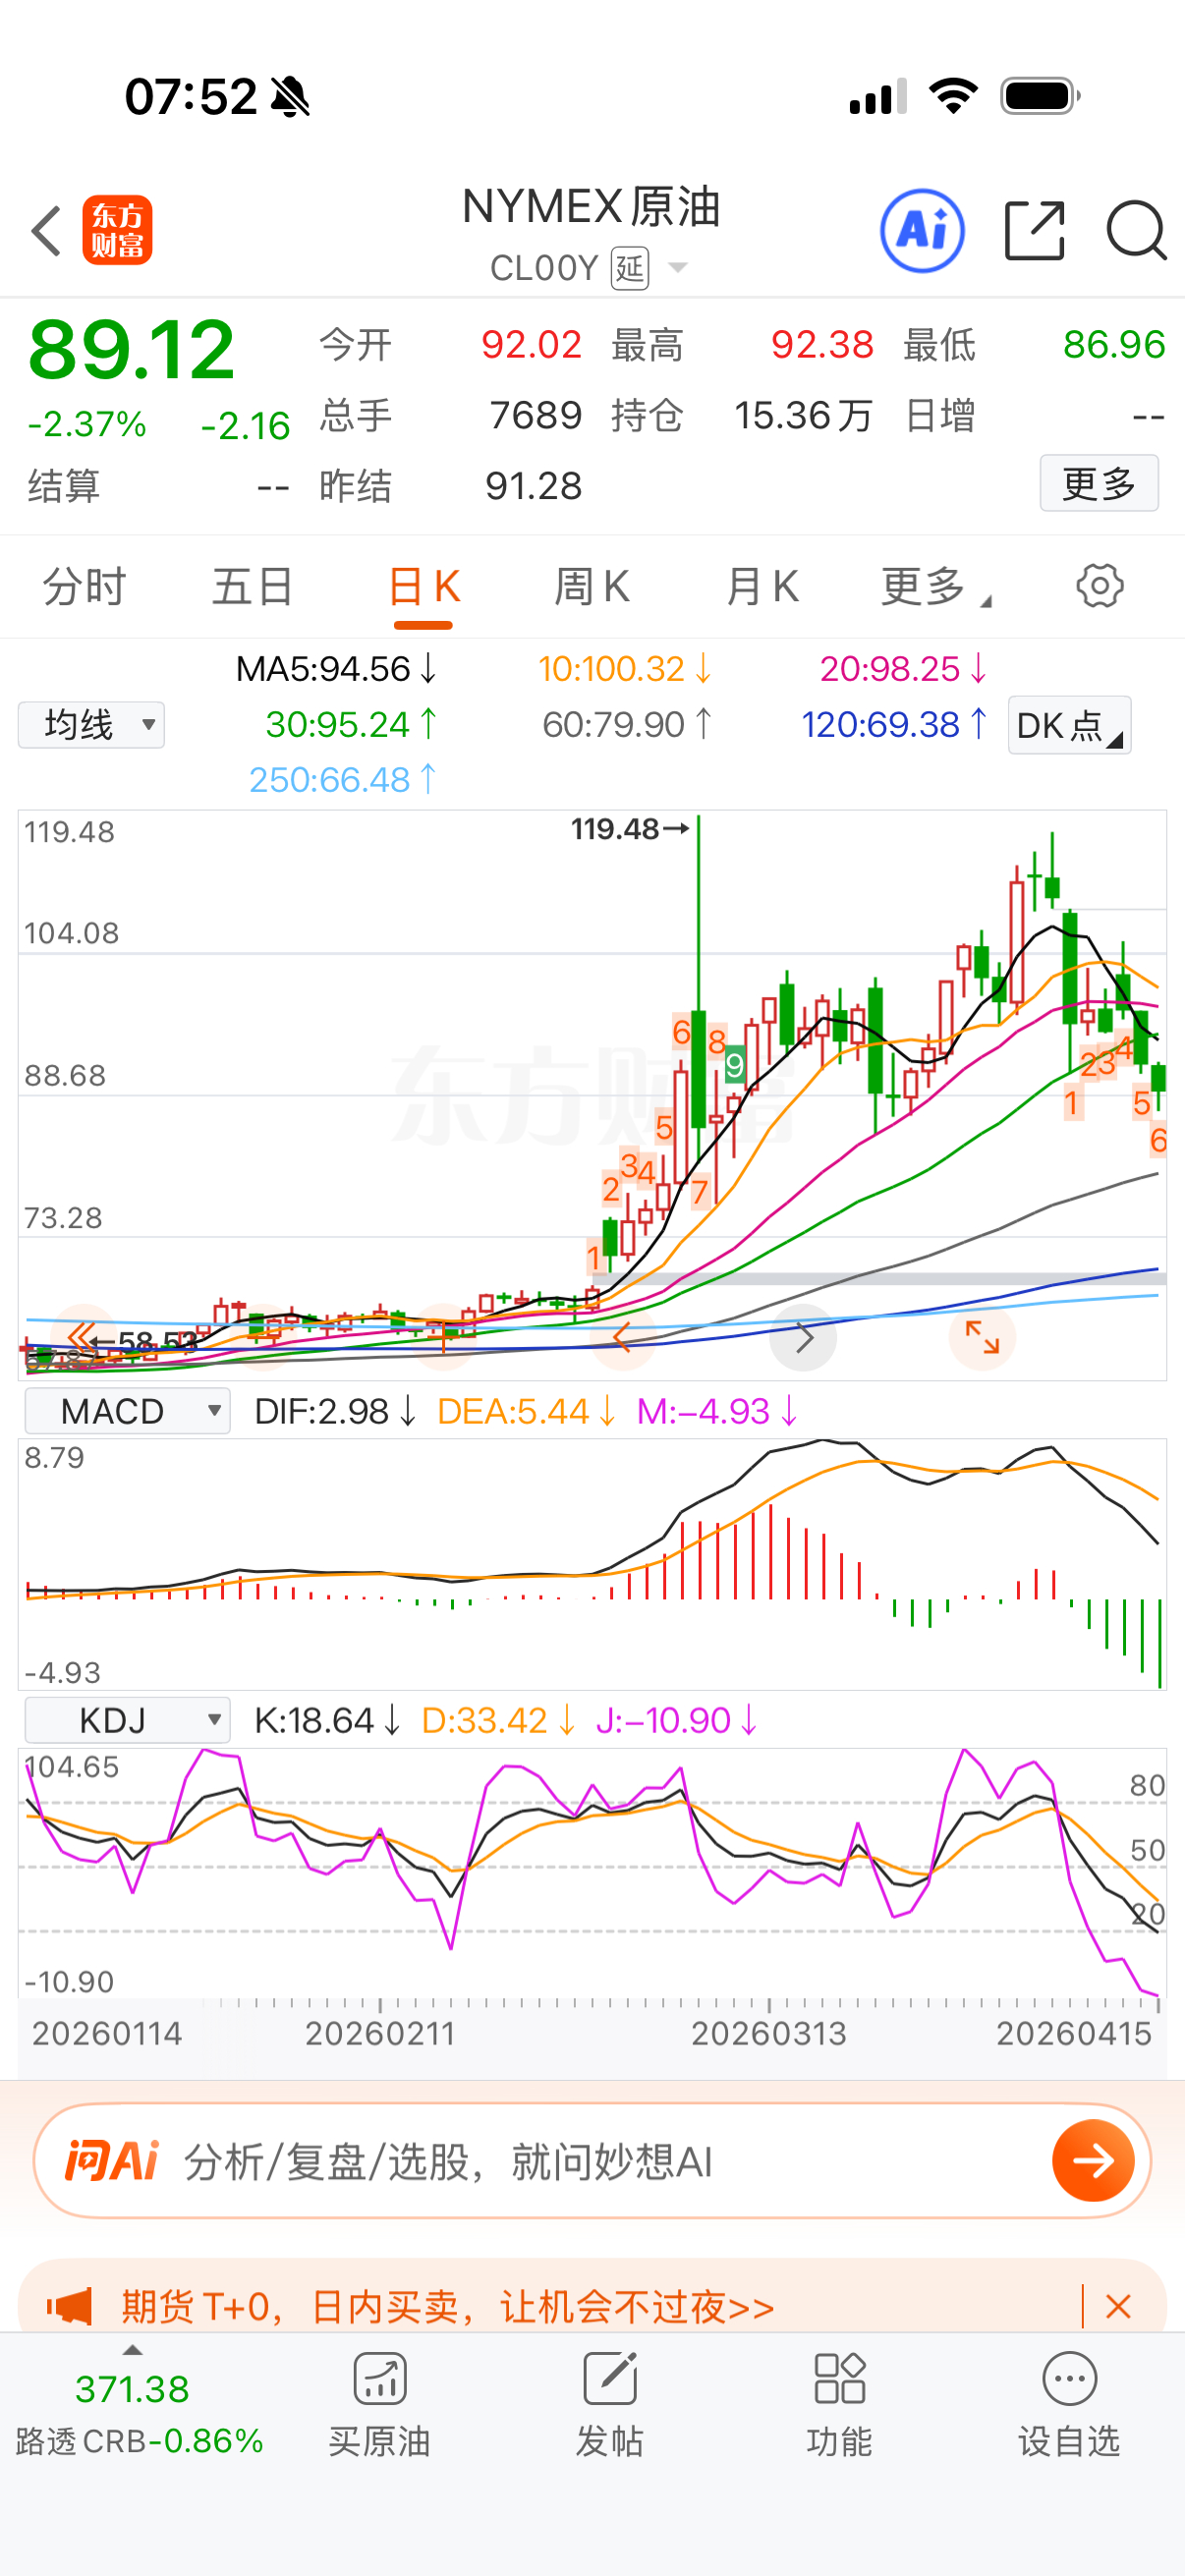Open the DK点 dropdown
The height and width of the screenshot is (2576, 1185).
1069,725
